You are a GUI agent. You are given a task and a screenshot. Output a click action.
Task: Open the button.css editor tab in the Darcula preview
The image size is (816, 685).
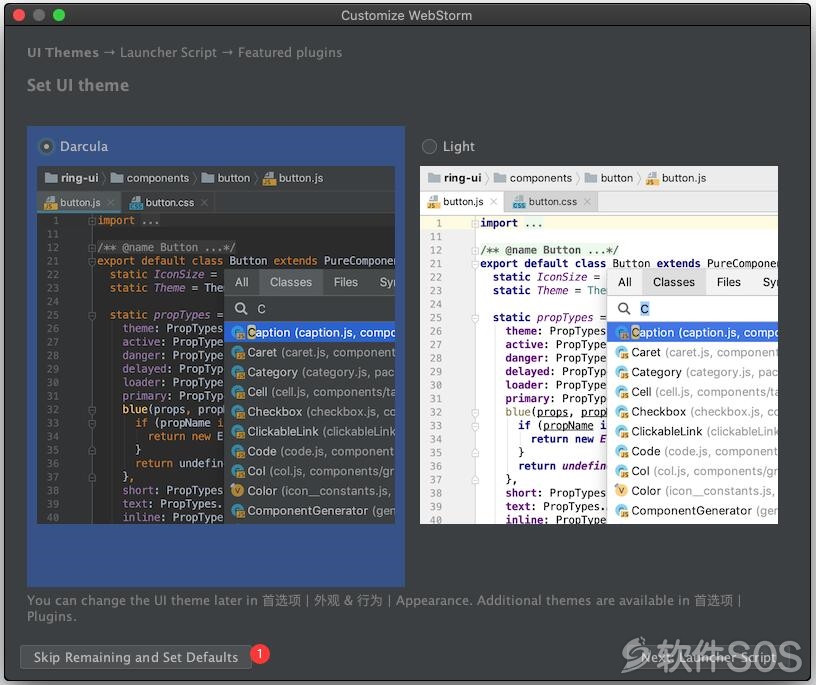[168, 202]
